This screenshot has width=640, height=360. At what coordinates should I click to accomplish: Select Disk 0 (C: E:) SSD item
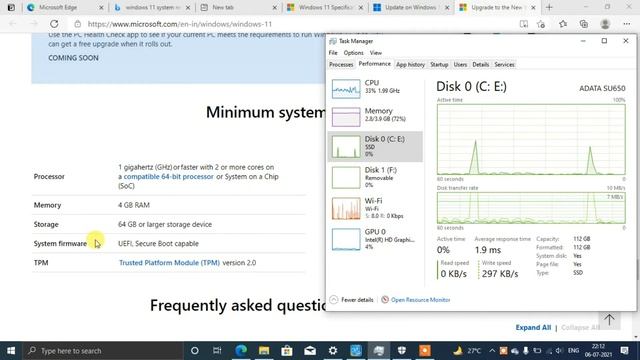(x=375, y=147)
